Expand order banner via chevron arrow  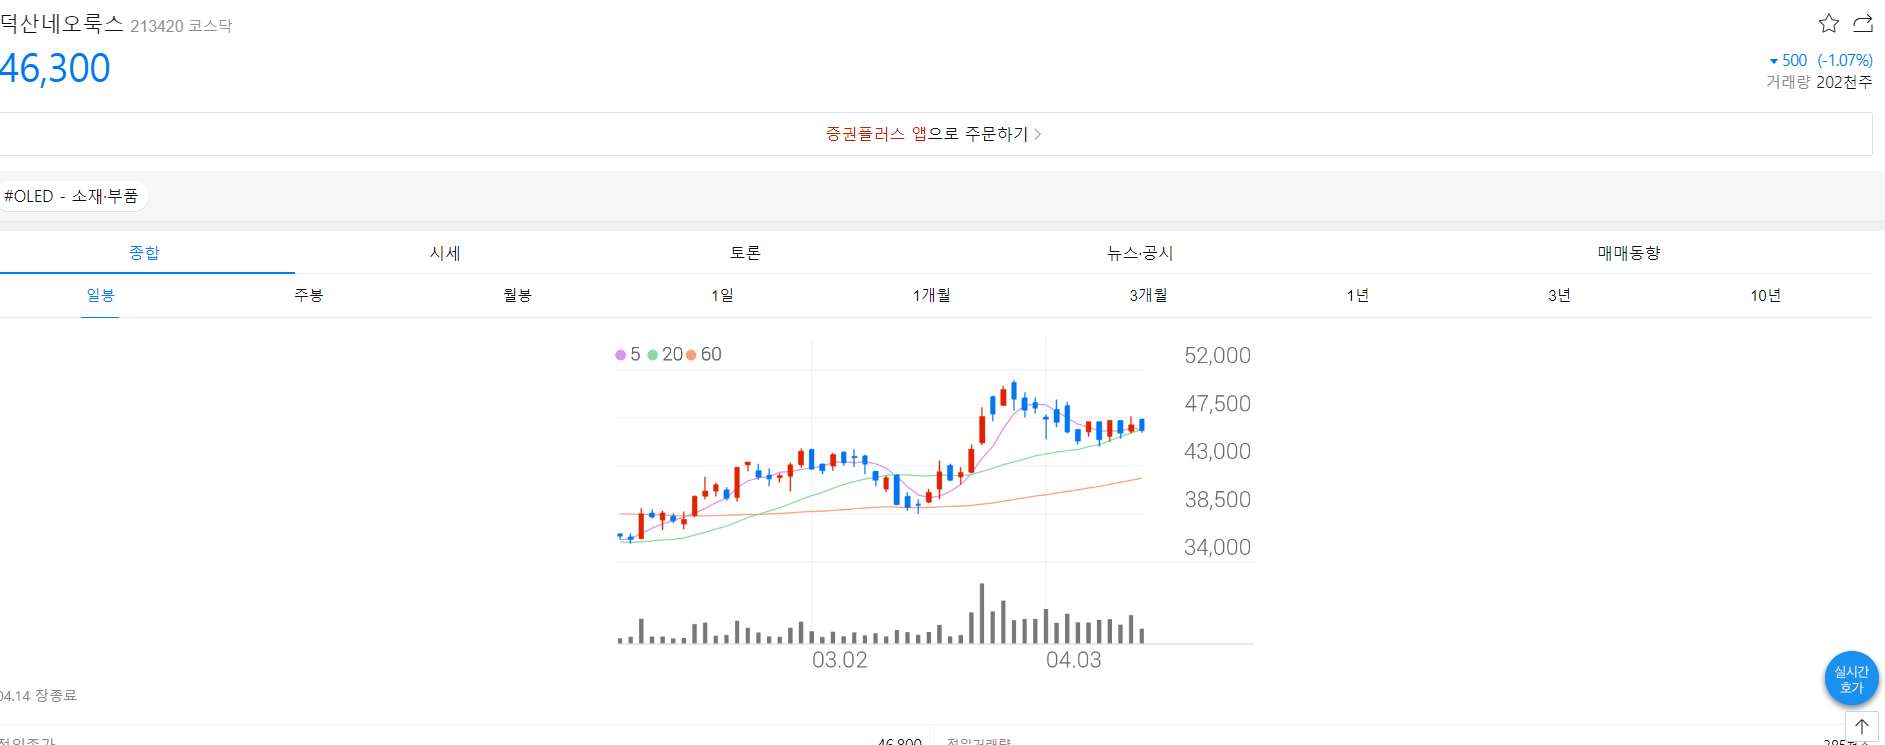[1038, 134]
